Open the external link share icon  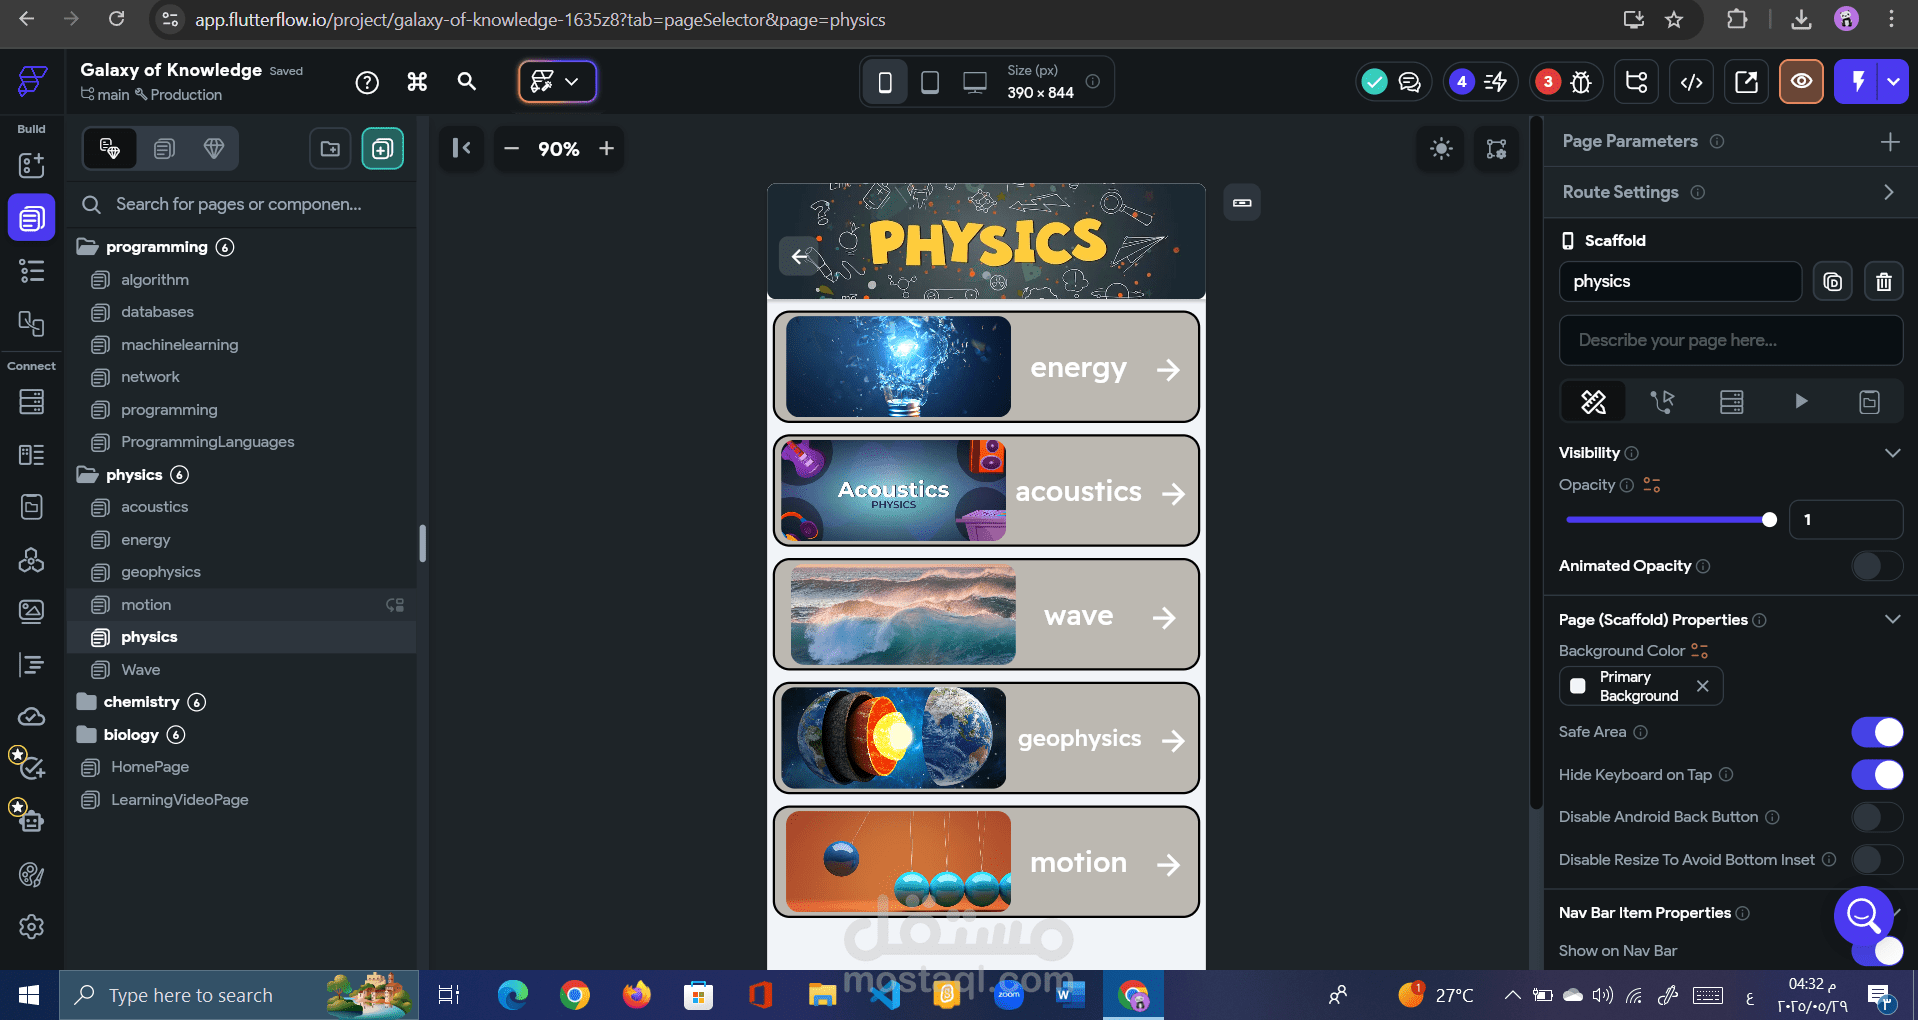[x=1746, y=82]
